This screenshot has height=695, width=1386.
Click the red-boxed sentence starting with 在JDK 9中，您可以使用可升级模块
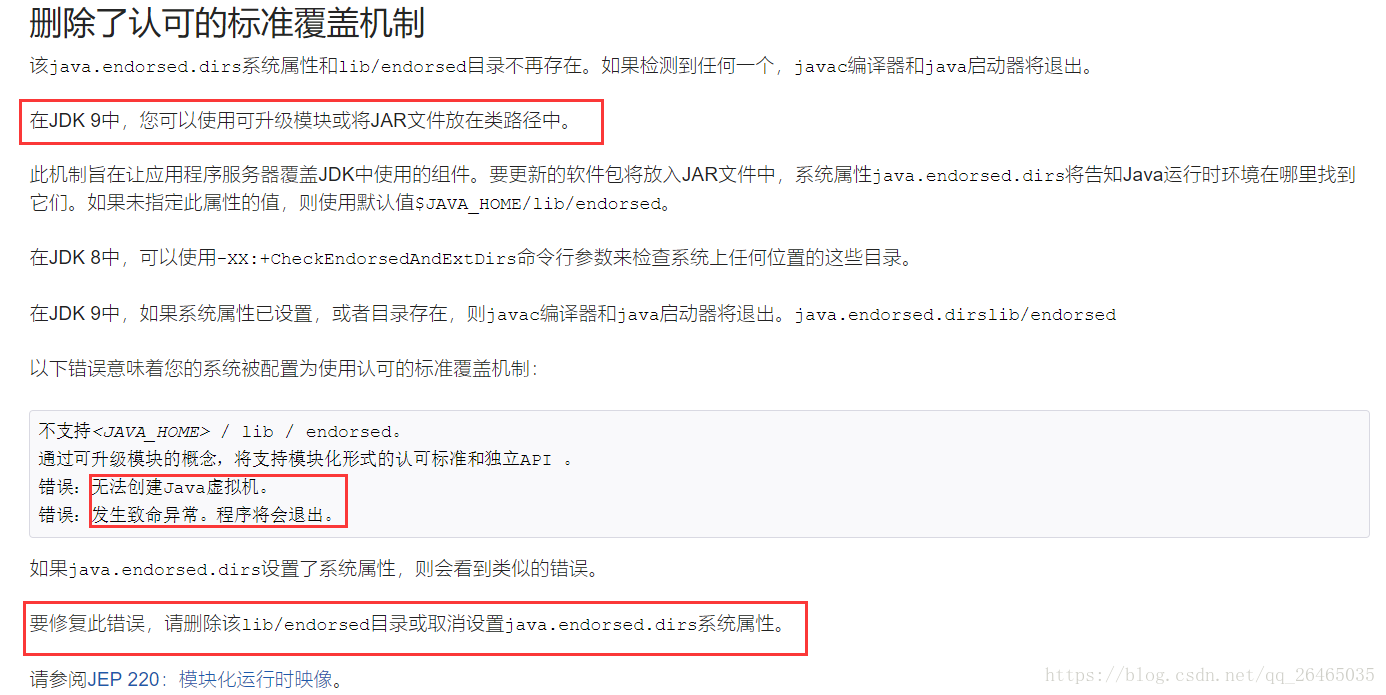[301, 122]
